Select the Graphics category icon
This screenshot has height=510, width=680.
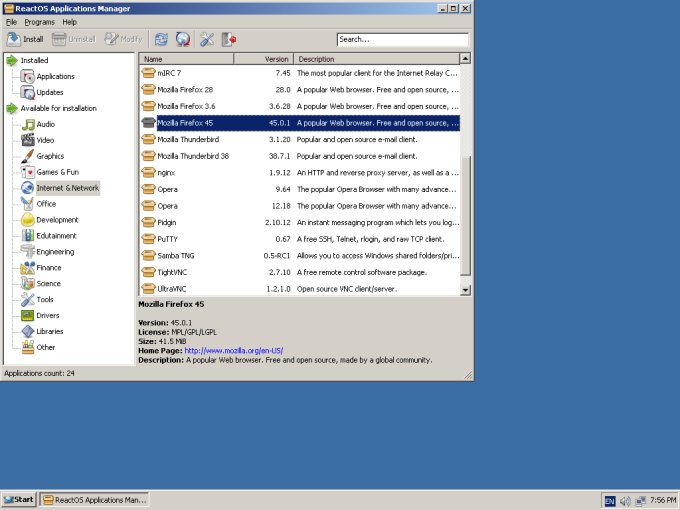(28, 156)
